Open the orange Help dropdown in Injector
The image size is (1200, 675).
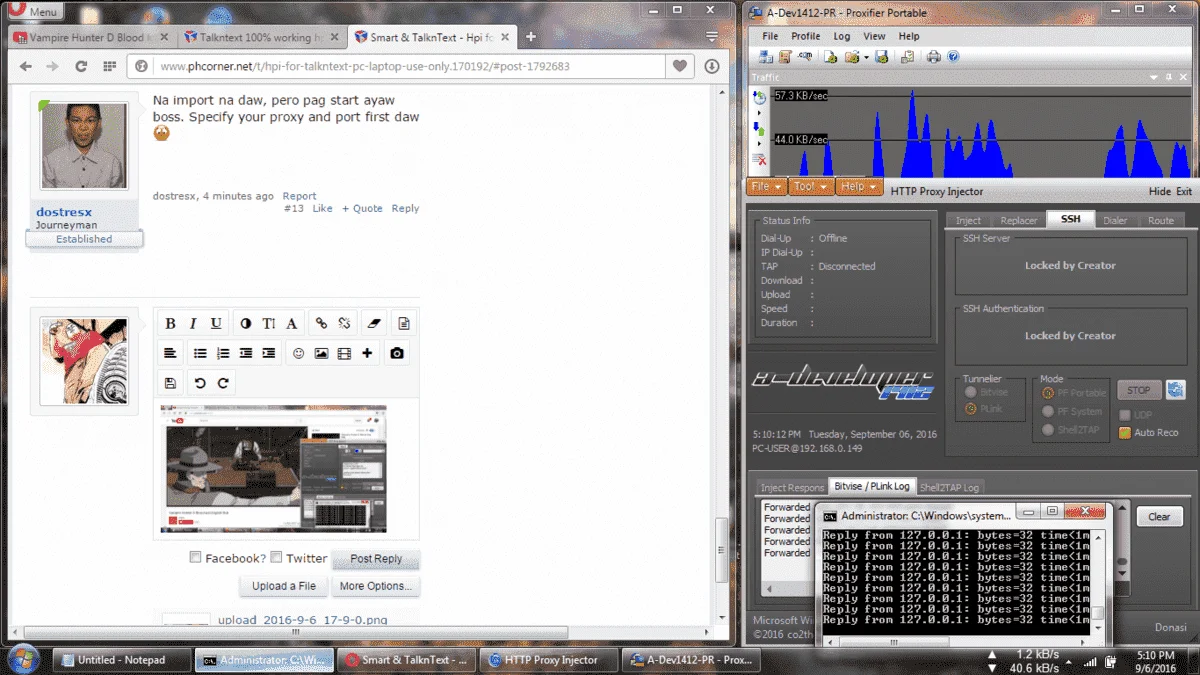click(x=859, y=187)
